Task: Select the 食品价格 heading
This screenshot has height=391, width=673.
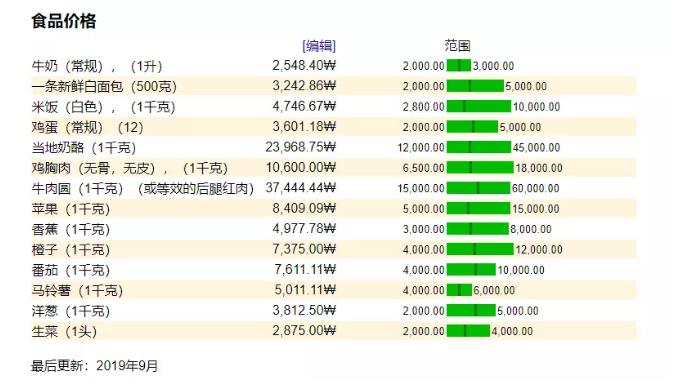Action: (64, 21)
